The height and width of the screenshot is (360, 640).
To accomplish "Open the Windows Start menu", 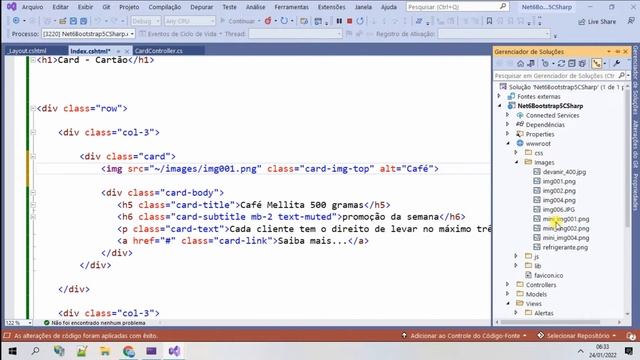I will pyautogui.click(x=13, y=351).
